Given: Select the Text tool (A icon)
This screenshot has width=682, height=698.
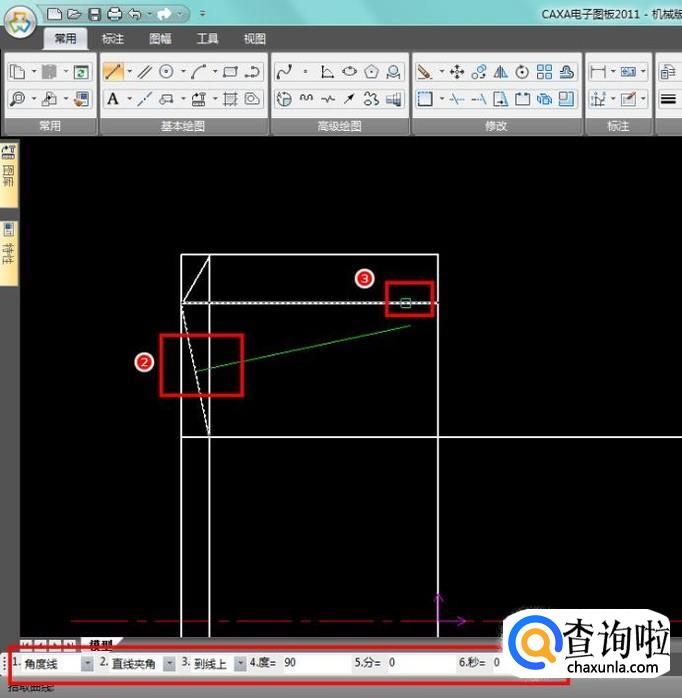Looking at the screenshot, I should [x=113, y=99].
